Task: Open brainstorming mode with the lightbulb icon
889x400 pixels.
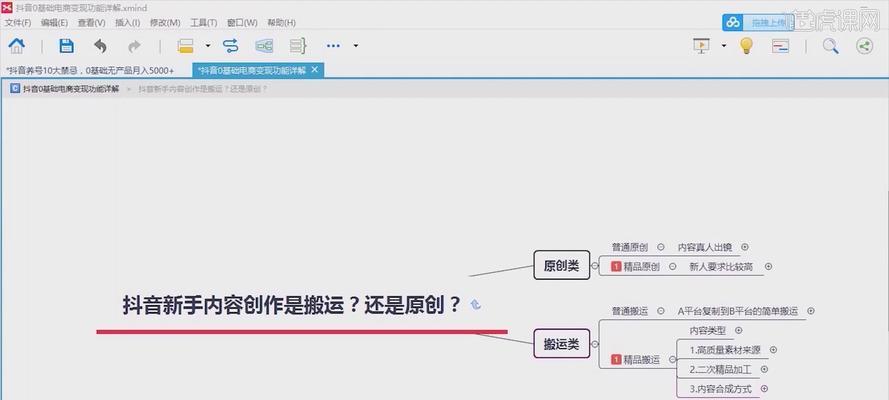Action: coord(747,45)
